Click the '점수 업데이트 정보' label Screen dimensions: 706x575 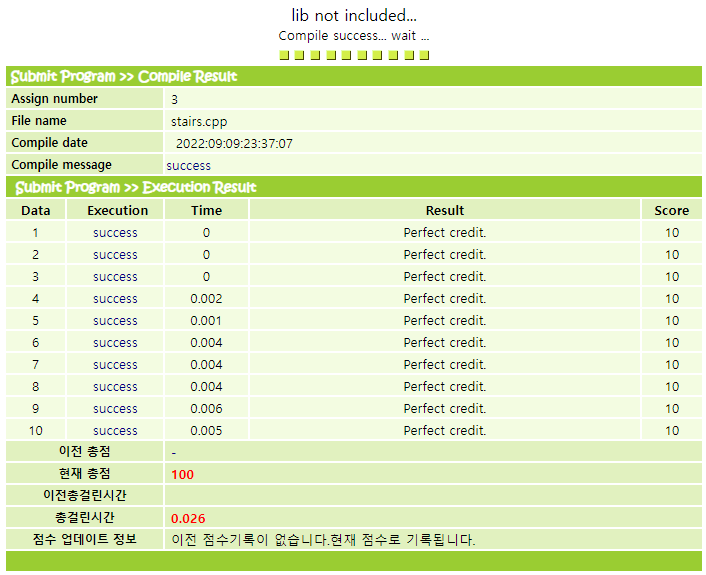click(x=85, y=539)
